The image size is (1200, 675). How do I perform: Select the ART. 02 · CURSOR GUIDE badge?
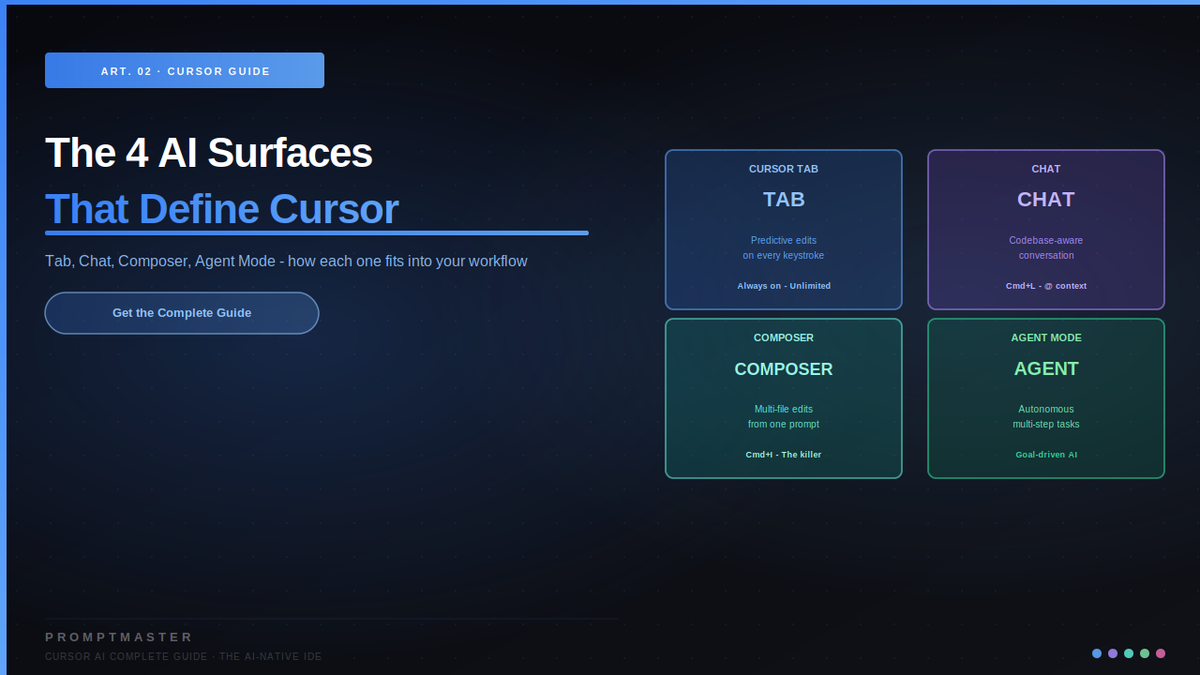point(184,70)
